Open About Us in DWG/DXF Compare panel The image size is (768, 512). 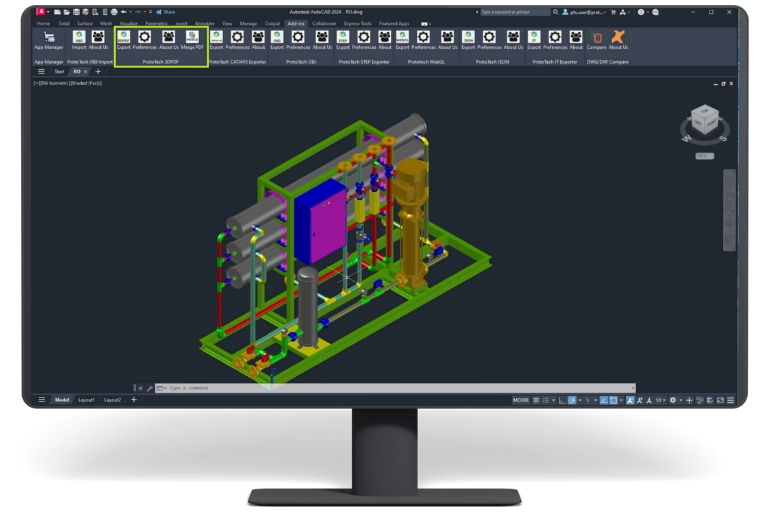618,40
